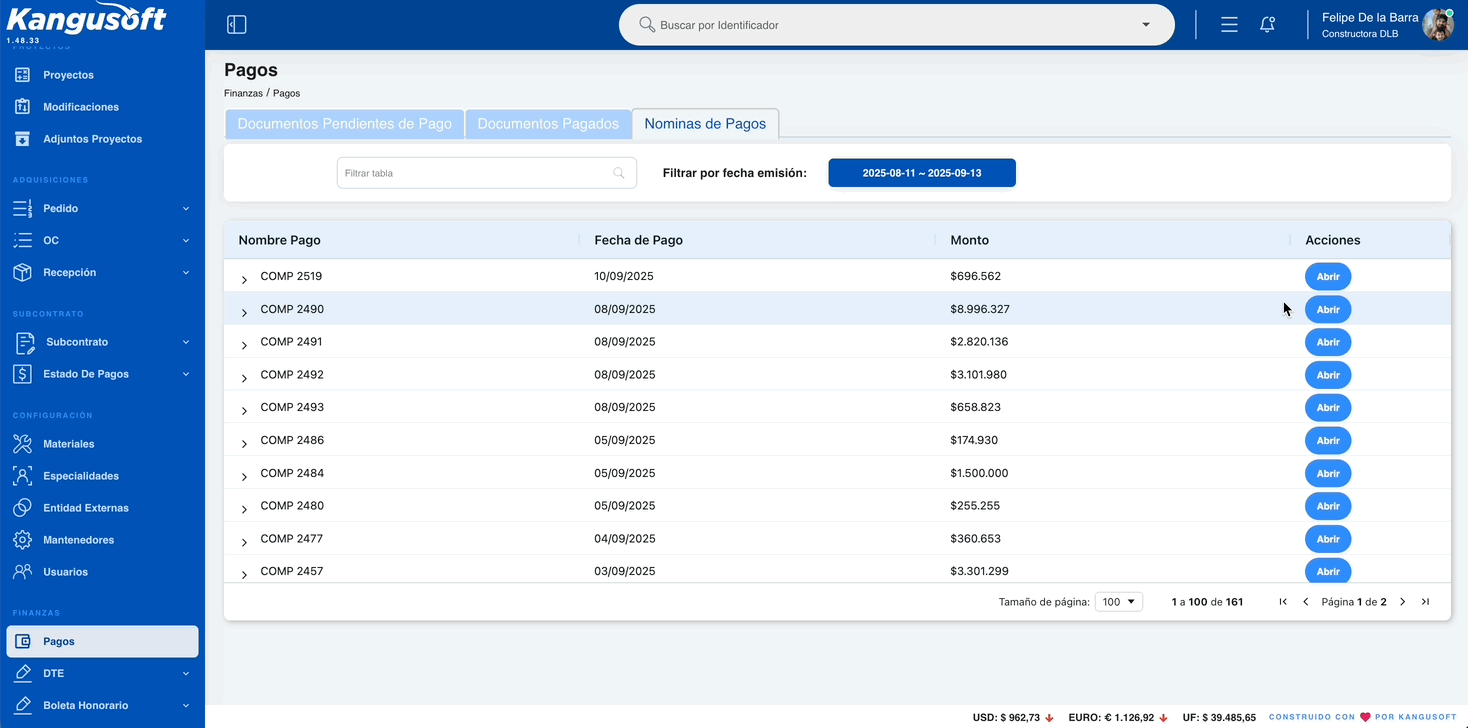1468x728 pixels.
Task: Click the Subcontrato document icon
Action: point(24,342)
